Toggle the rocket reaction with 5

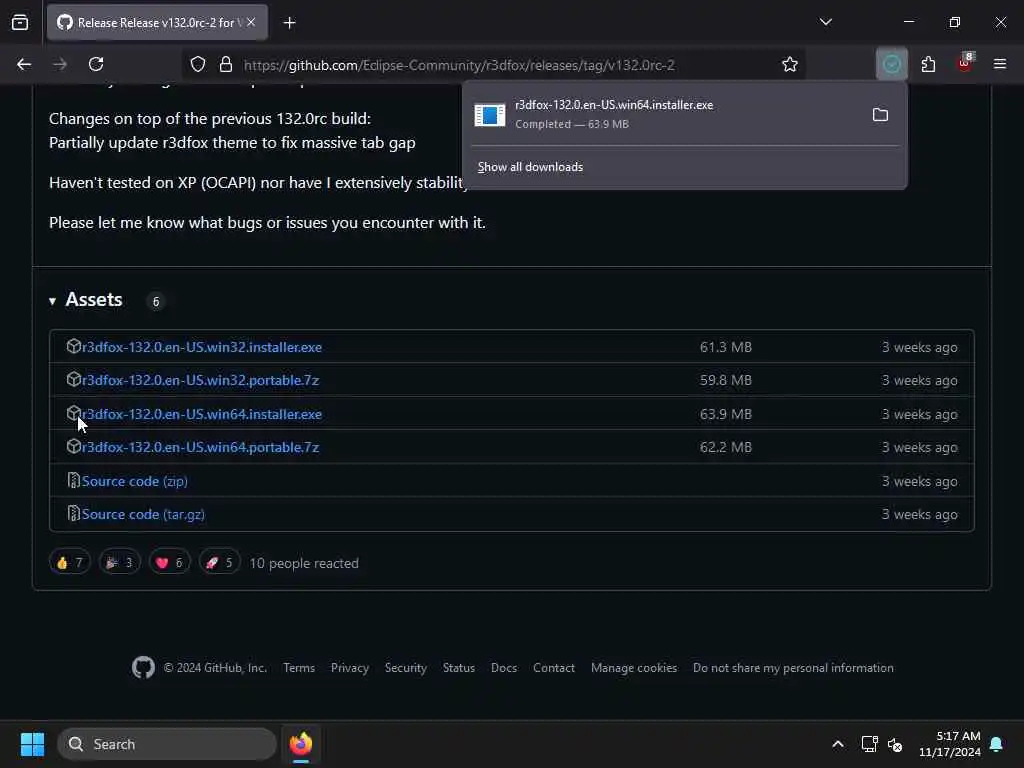point(219,562)
